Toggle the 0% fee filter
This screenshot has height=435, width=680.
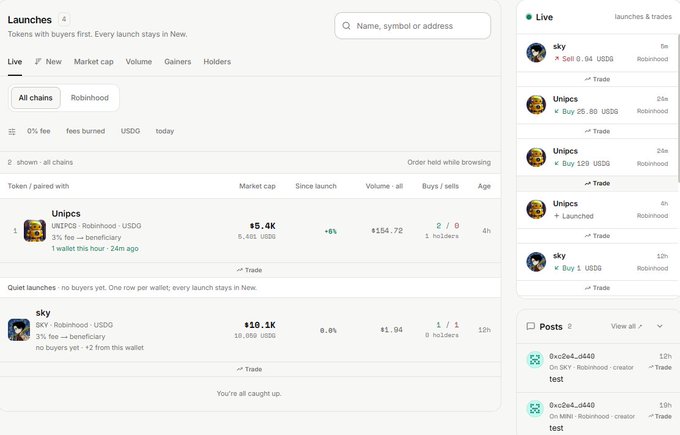pos(39,131)
